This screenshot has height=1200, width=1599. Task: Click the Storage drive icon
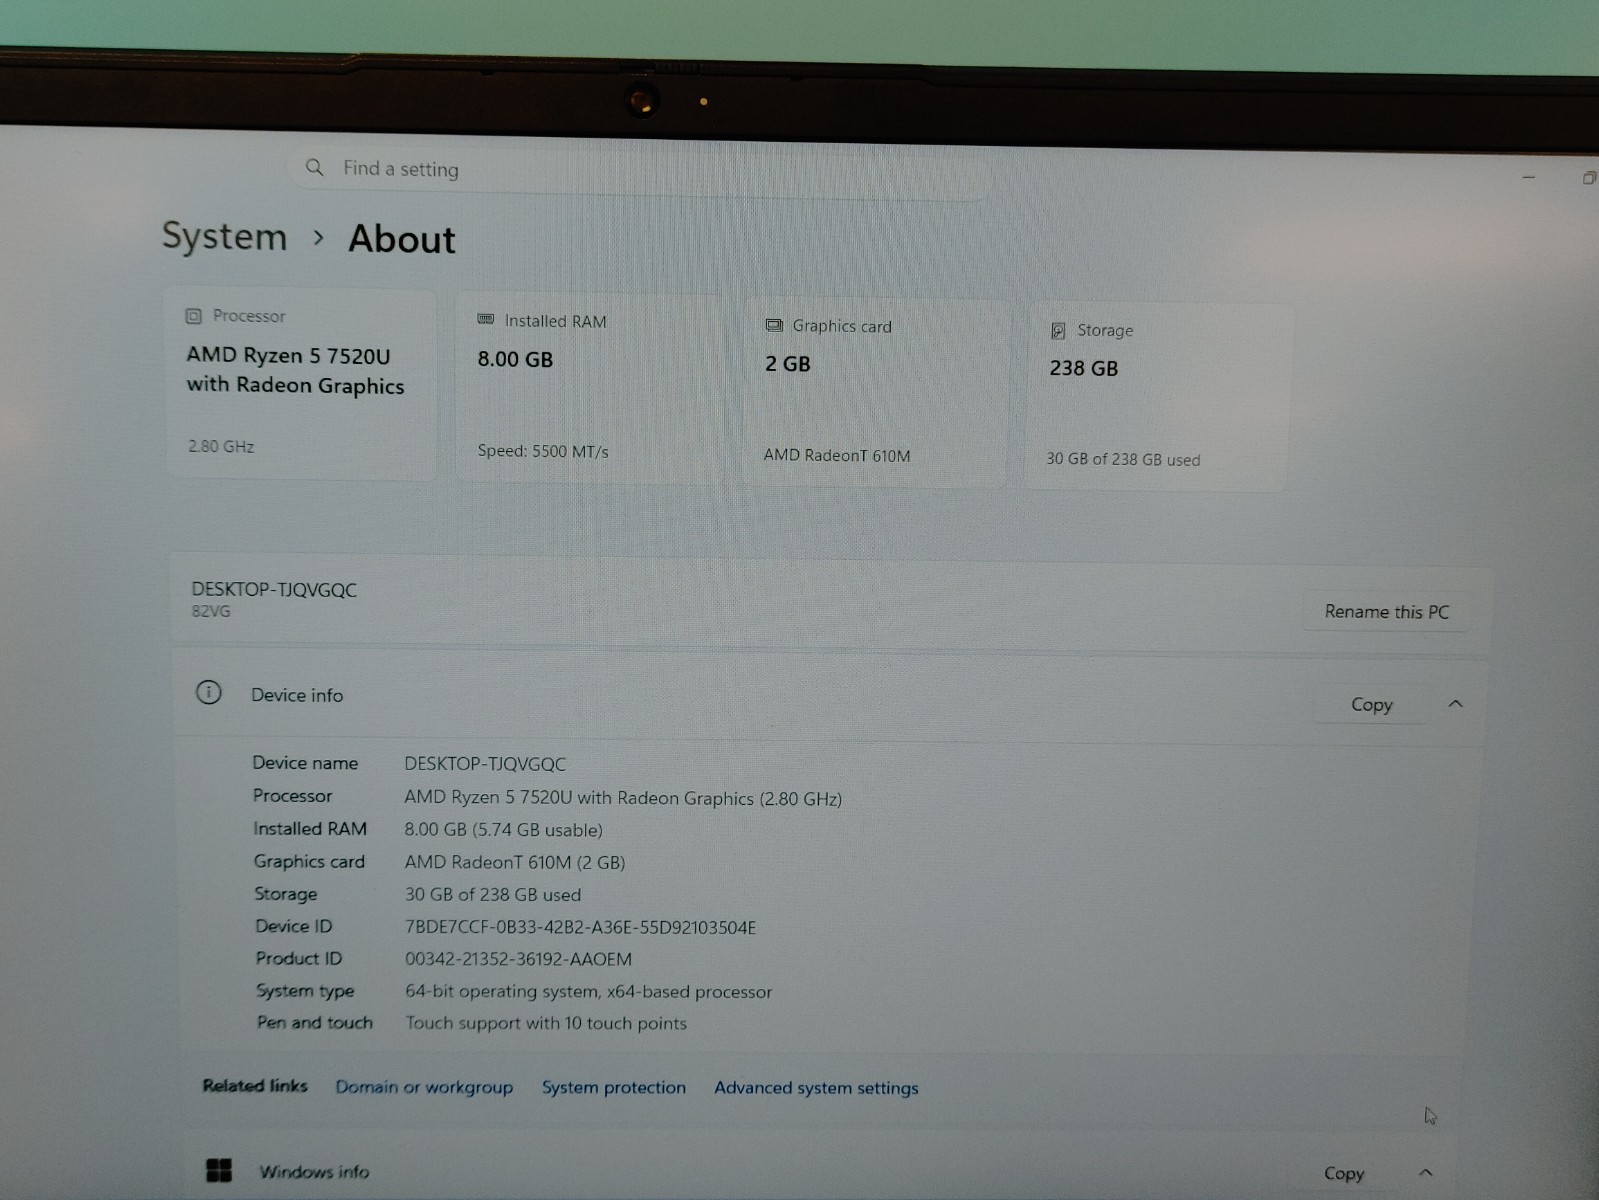(1058, 331)
